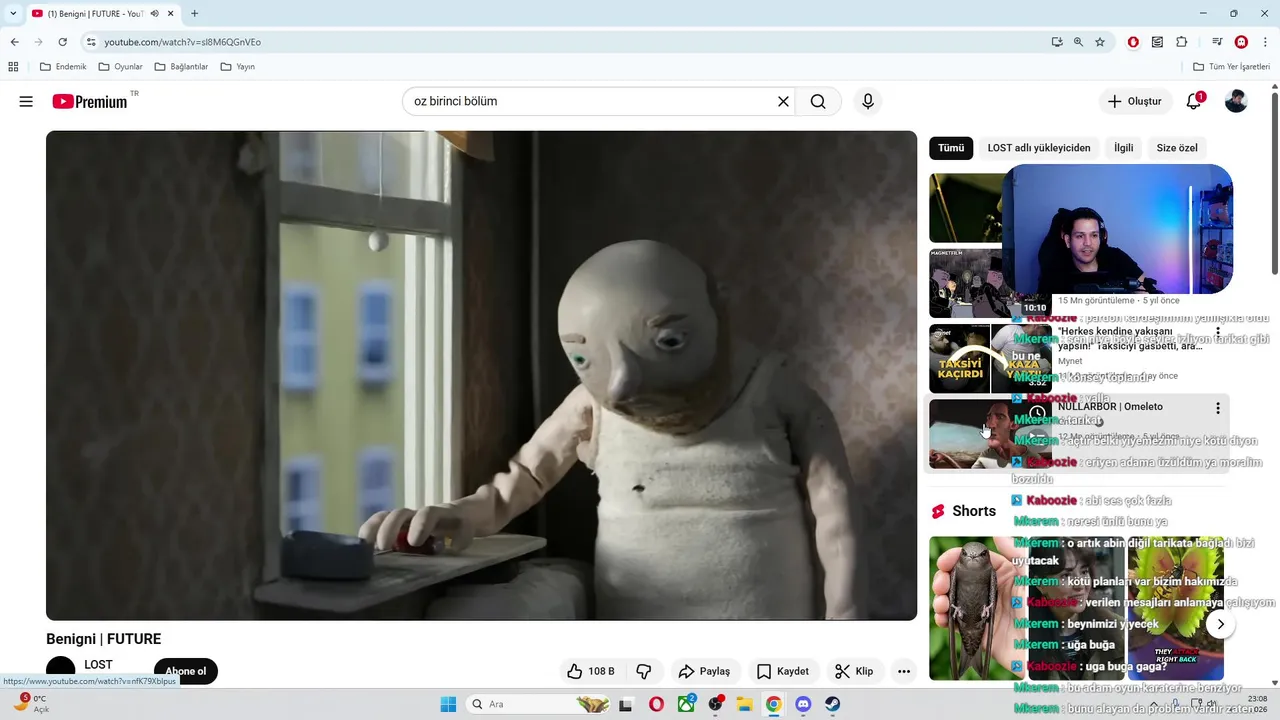Click the address bar URL

183,42
